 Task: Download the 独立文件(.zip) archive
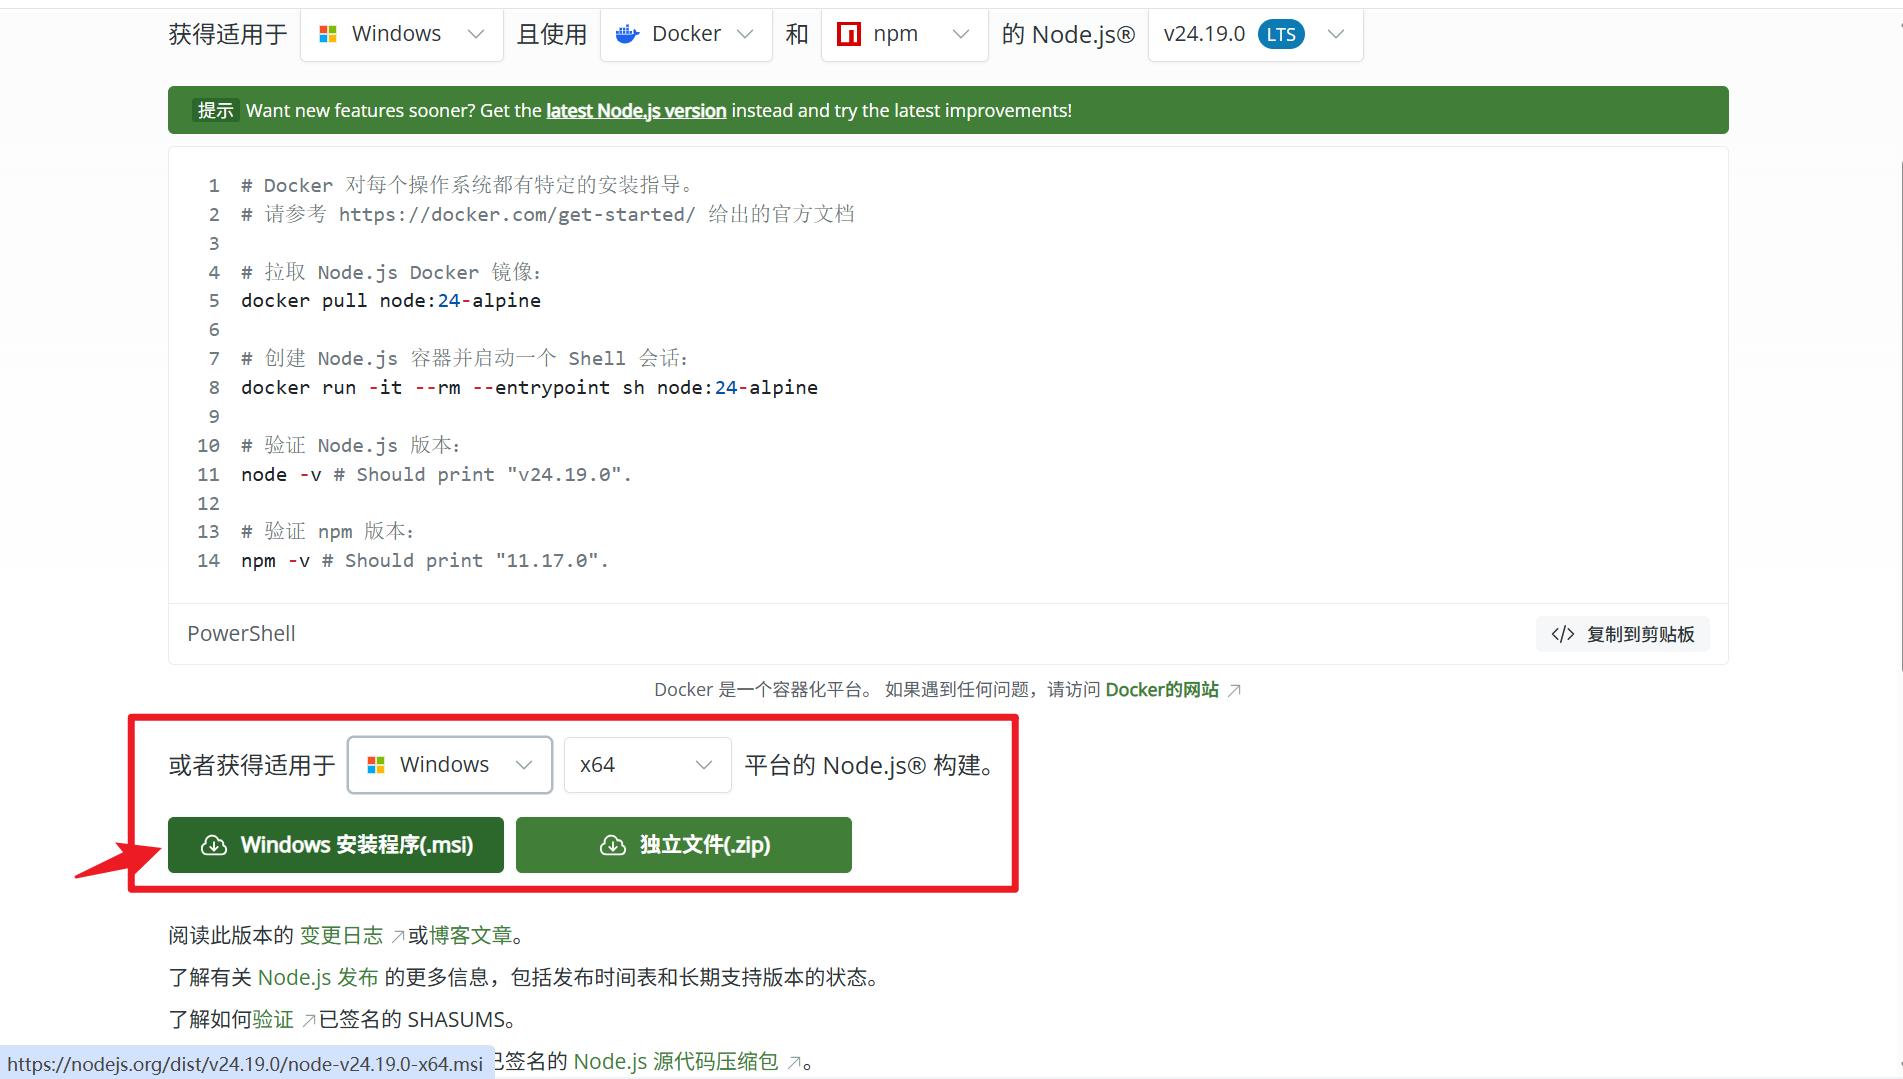coord(684,845)
